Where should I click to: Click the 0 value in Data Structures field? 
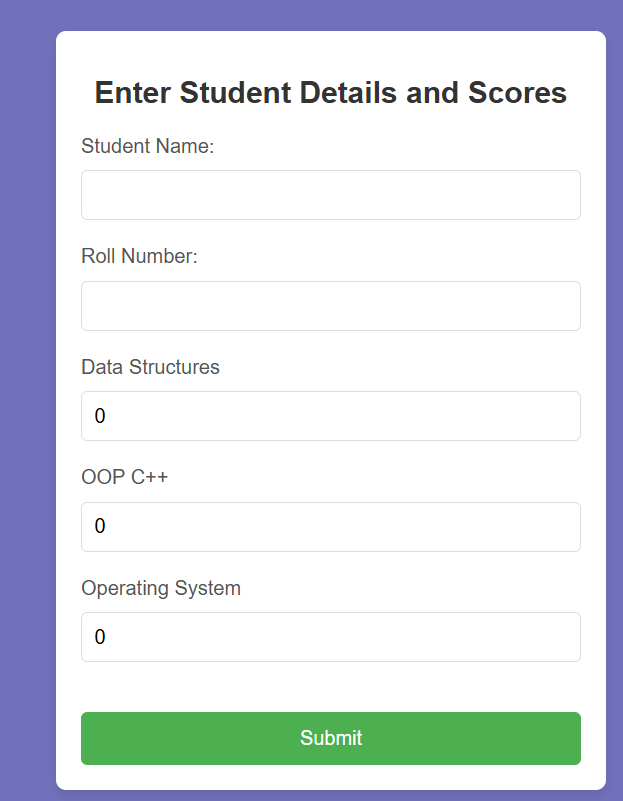point(100,416)
